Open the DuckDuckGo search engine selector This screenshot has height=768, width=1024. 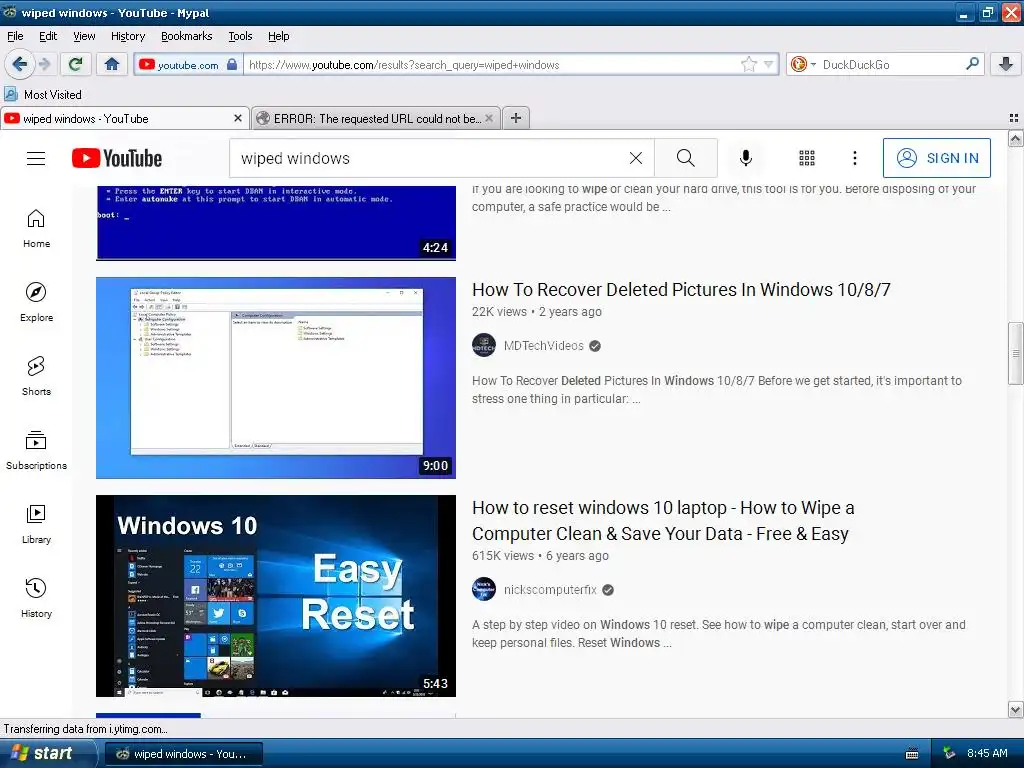pos(803,64)
